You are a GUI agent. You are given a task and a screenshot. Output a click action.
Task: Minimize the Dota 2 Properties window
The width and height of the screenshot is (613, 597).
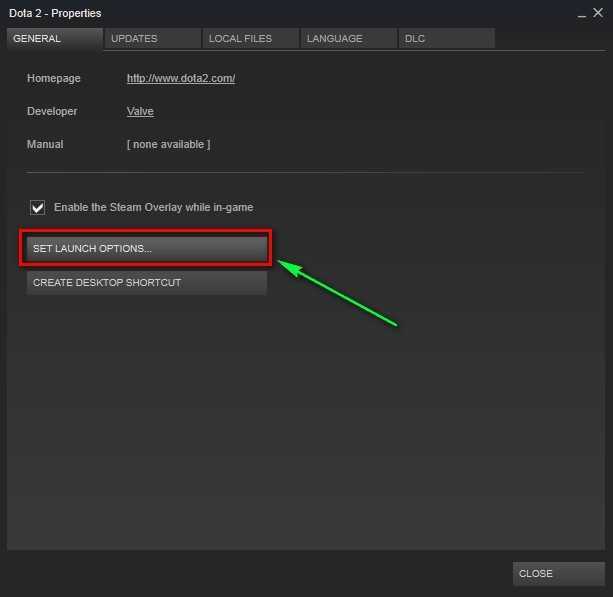point(581,14)
